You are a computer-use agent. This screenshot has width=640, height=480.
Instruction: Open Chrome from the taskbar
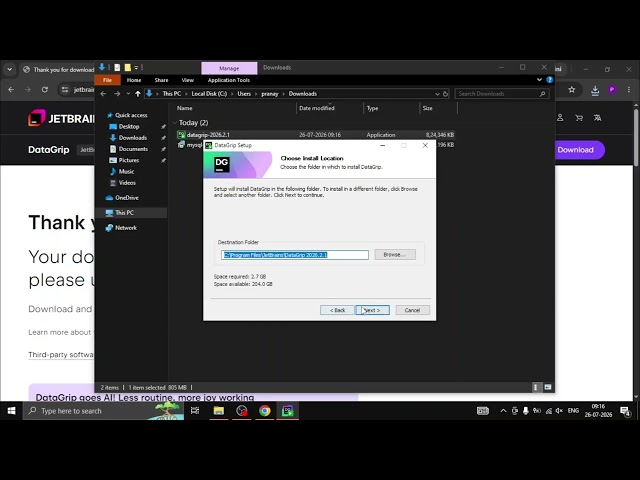pos(264,411)
